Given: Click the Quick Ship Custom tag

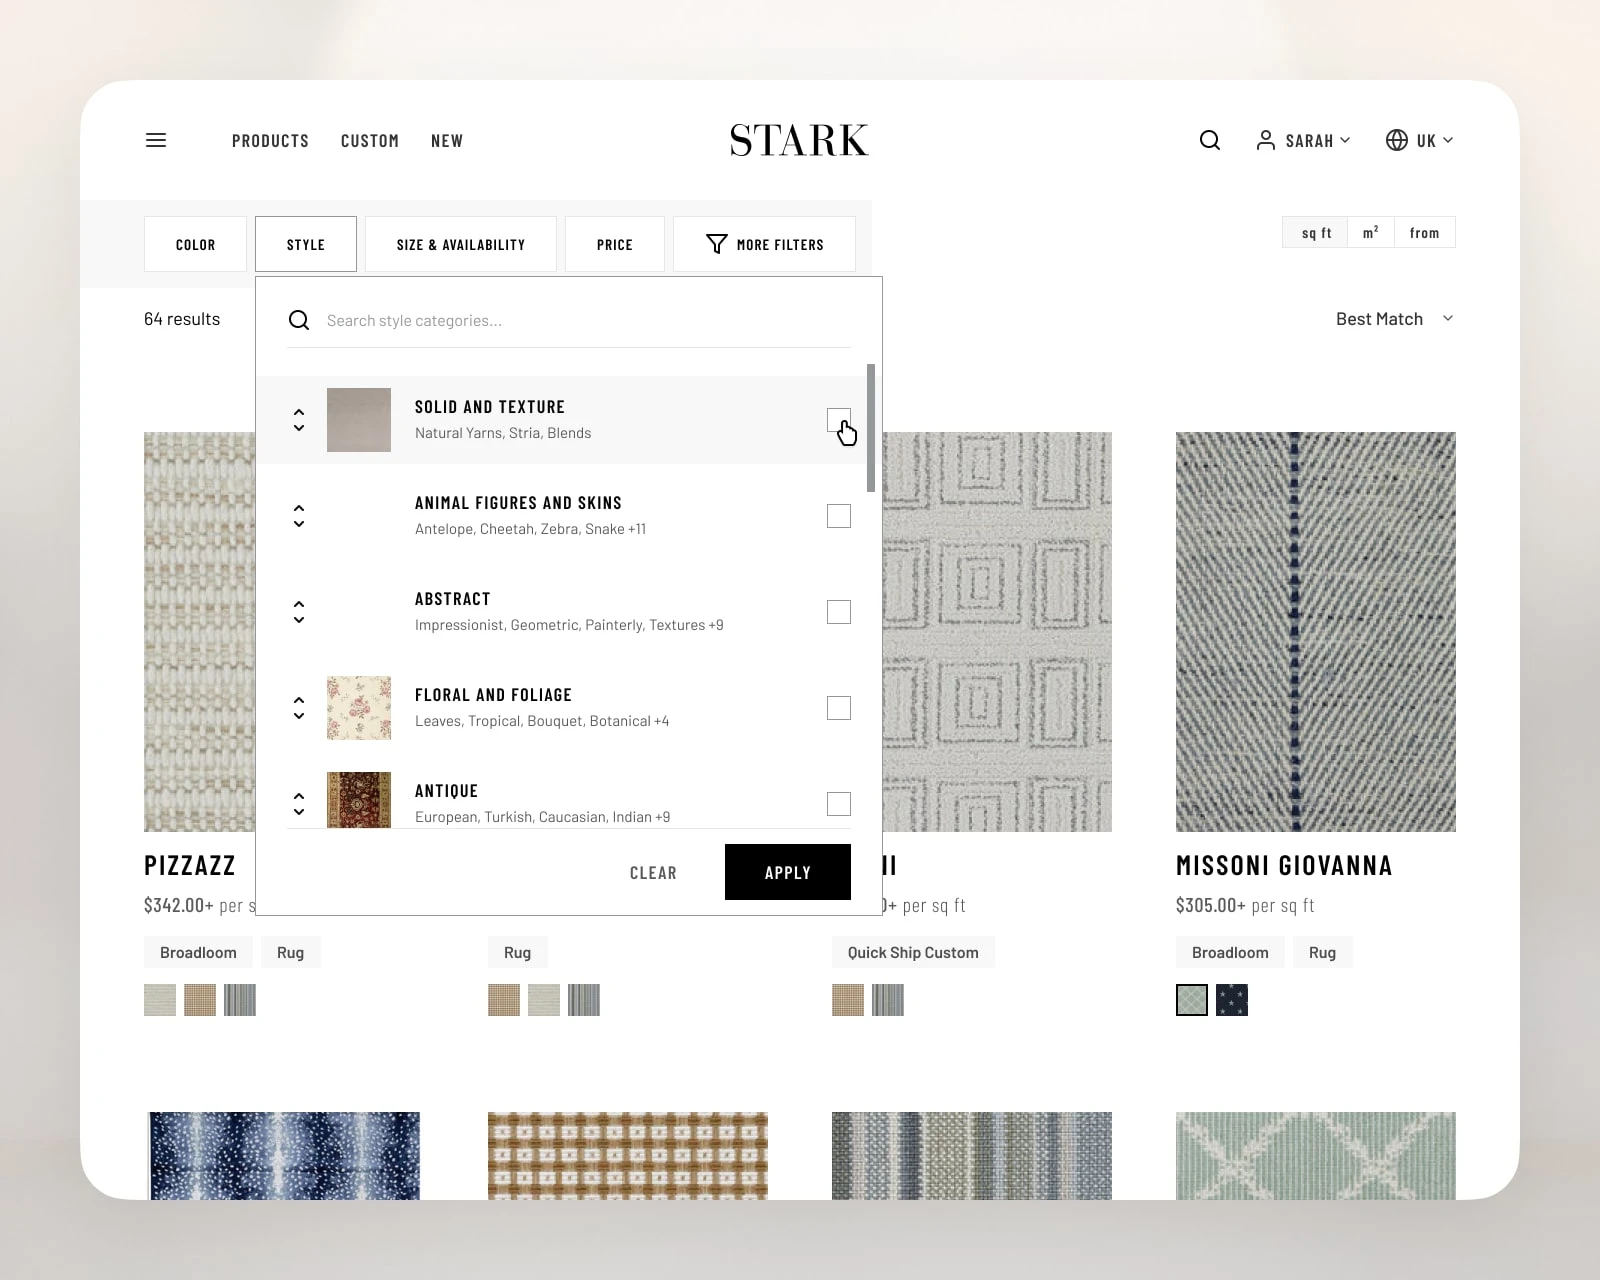Looking at the screenshot, I should coord(913,952).
